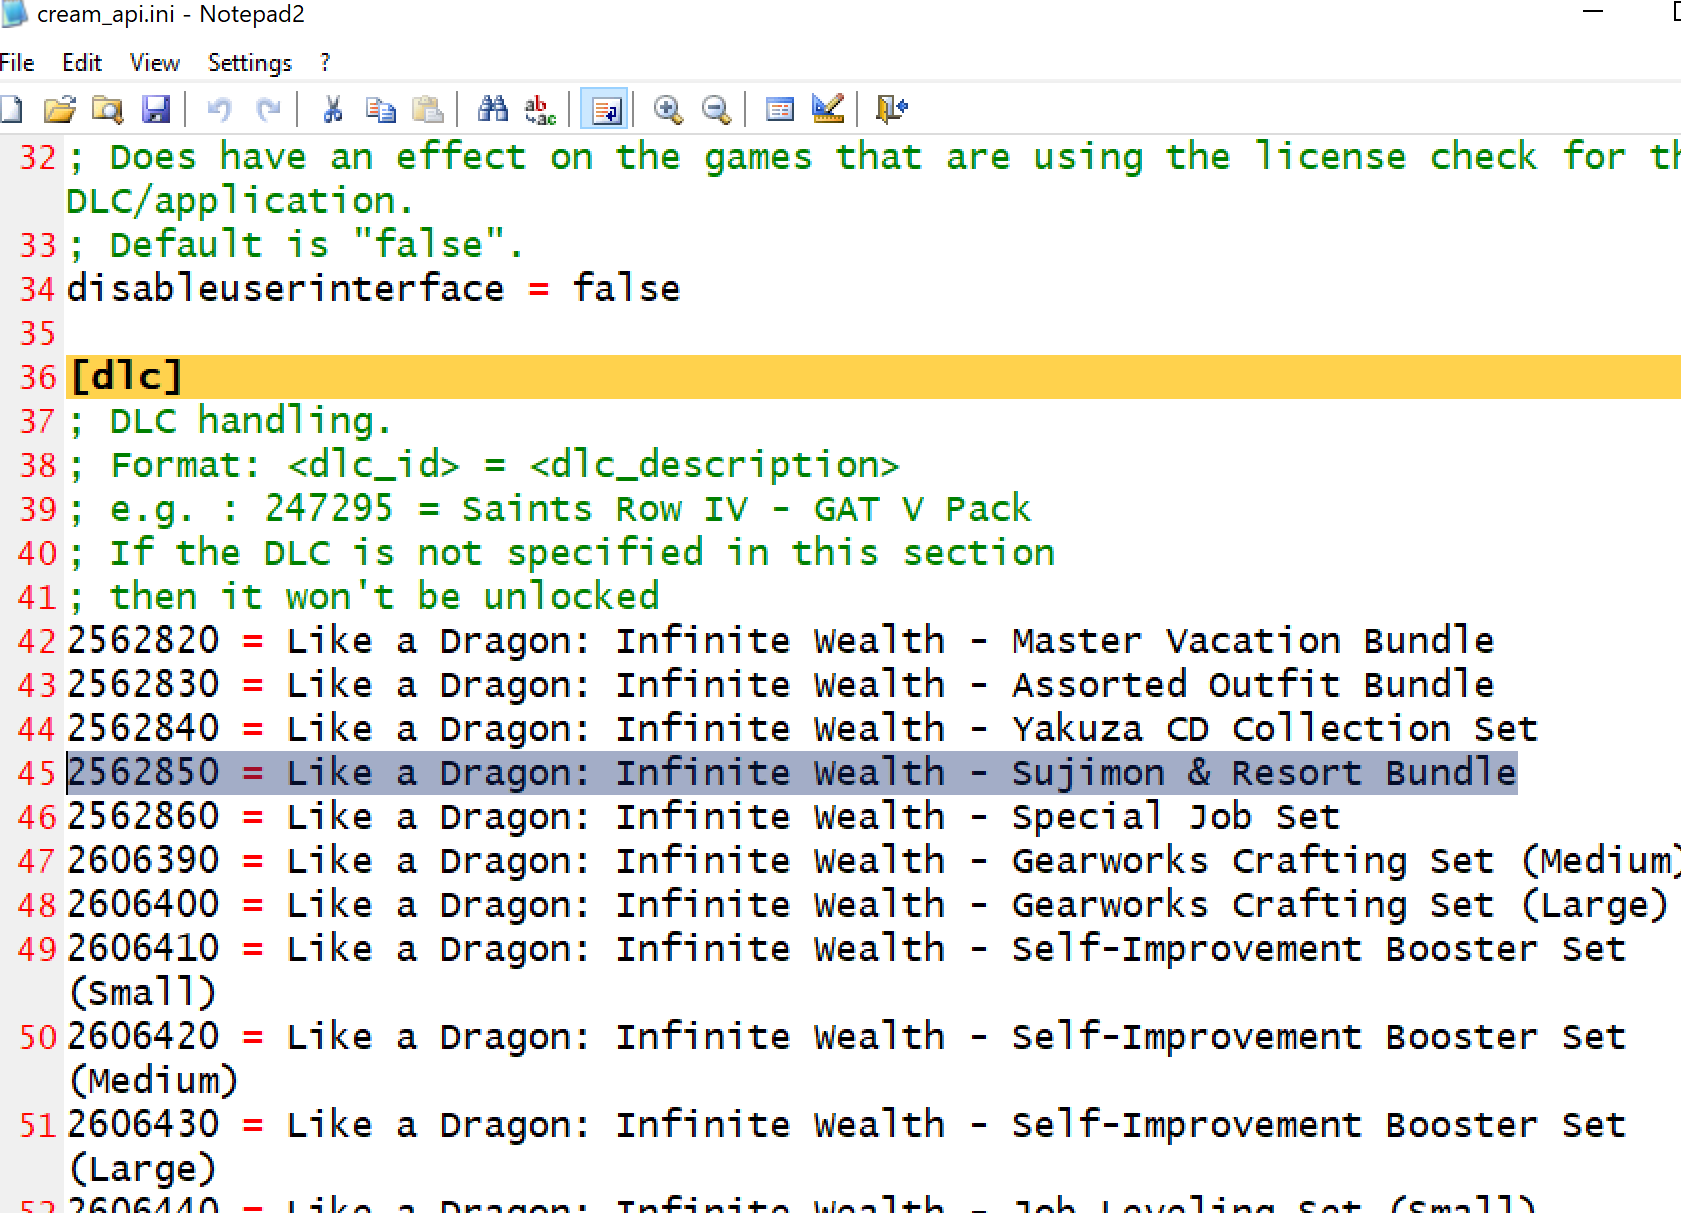Viewport: 1681px width, 1213px height.
Task: Copy selection with the Copy icon
Action: pos(380,109)
